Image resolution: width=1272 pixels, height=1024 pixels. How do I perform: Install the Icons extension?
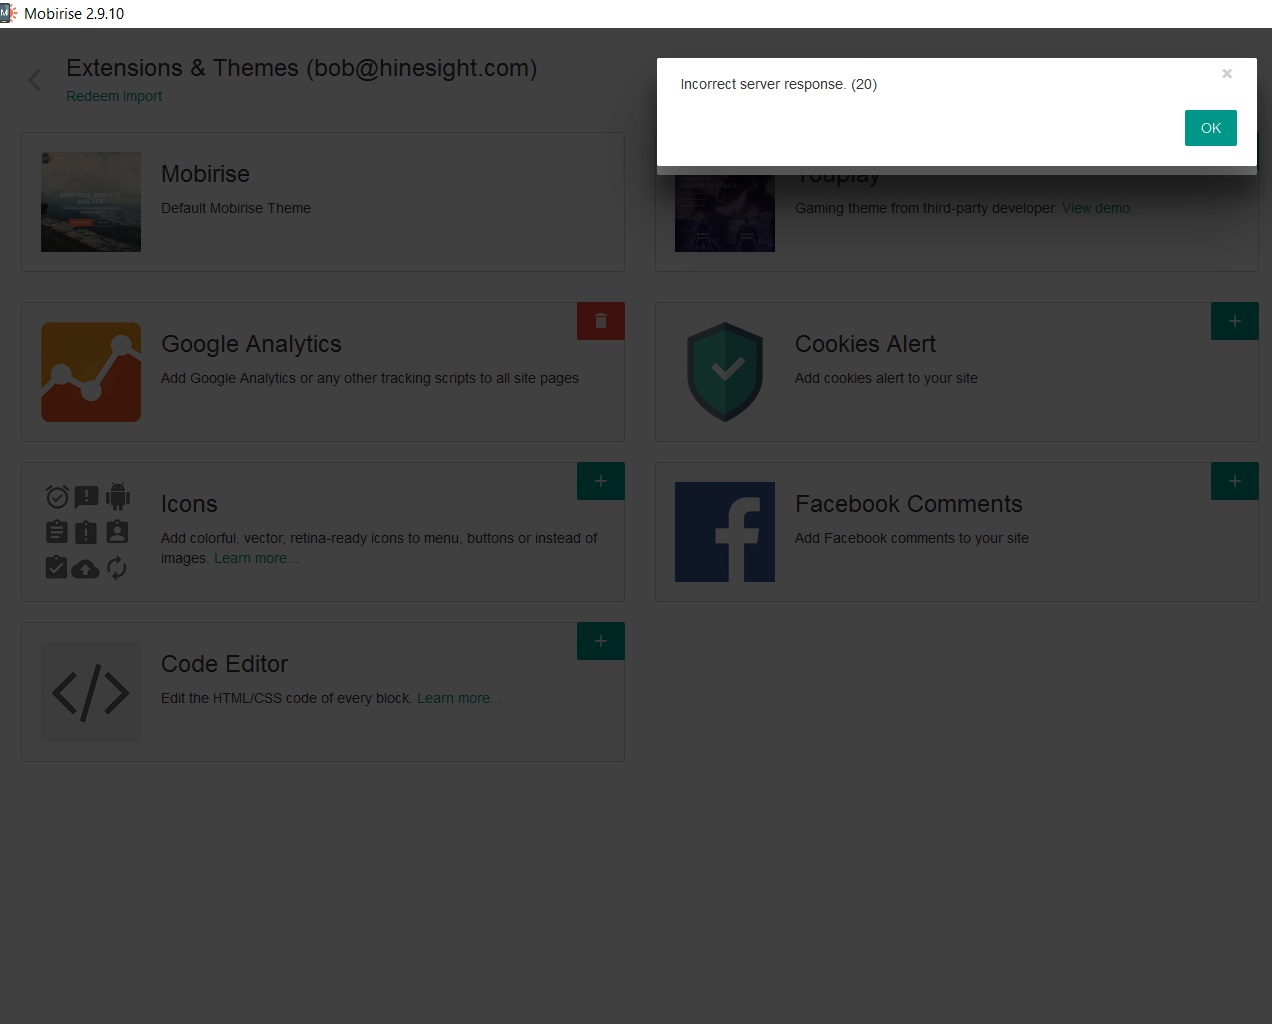600,481
